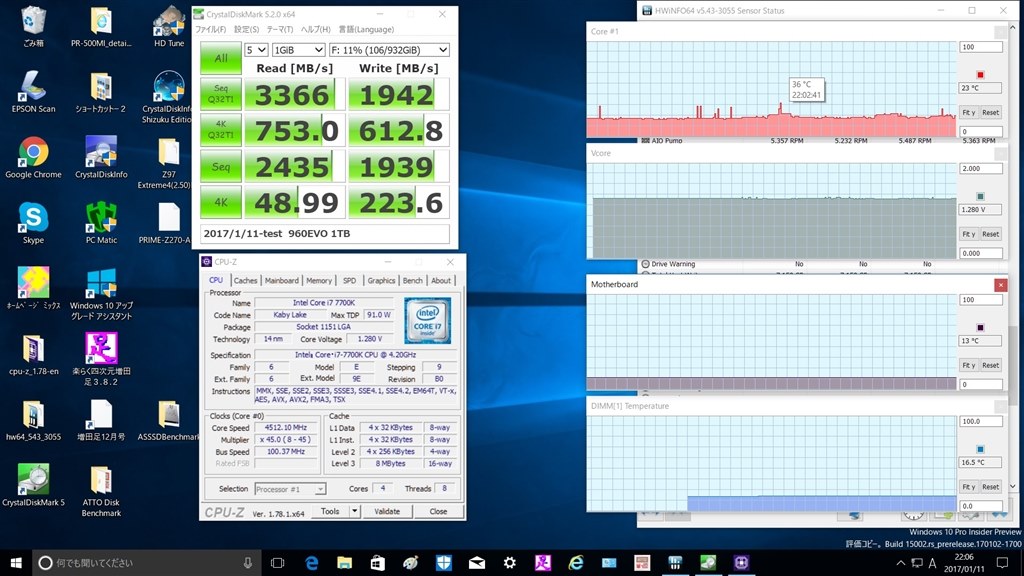
Task: Click Fit y on Core #1 graph
Action: pyautogui.click(x=968, y=112)
